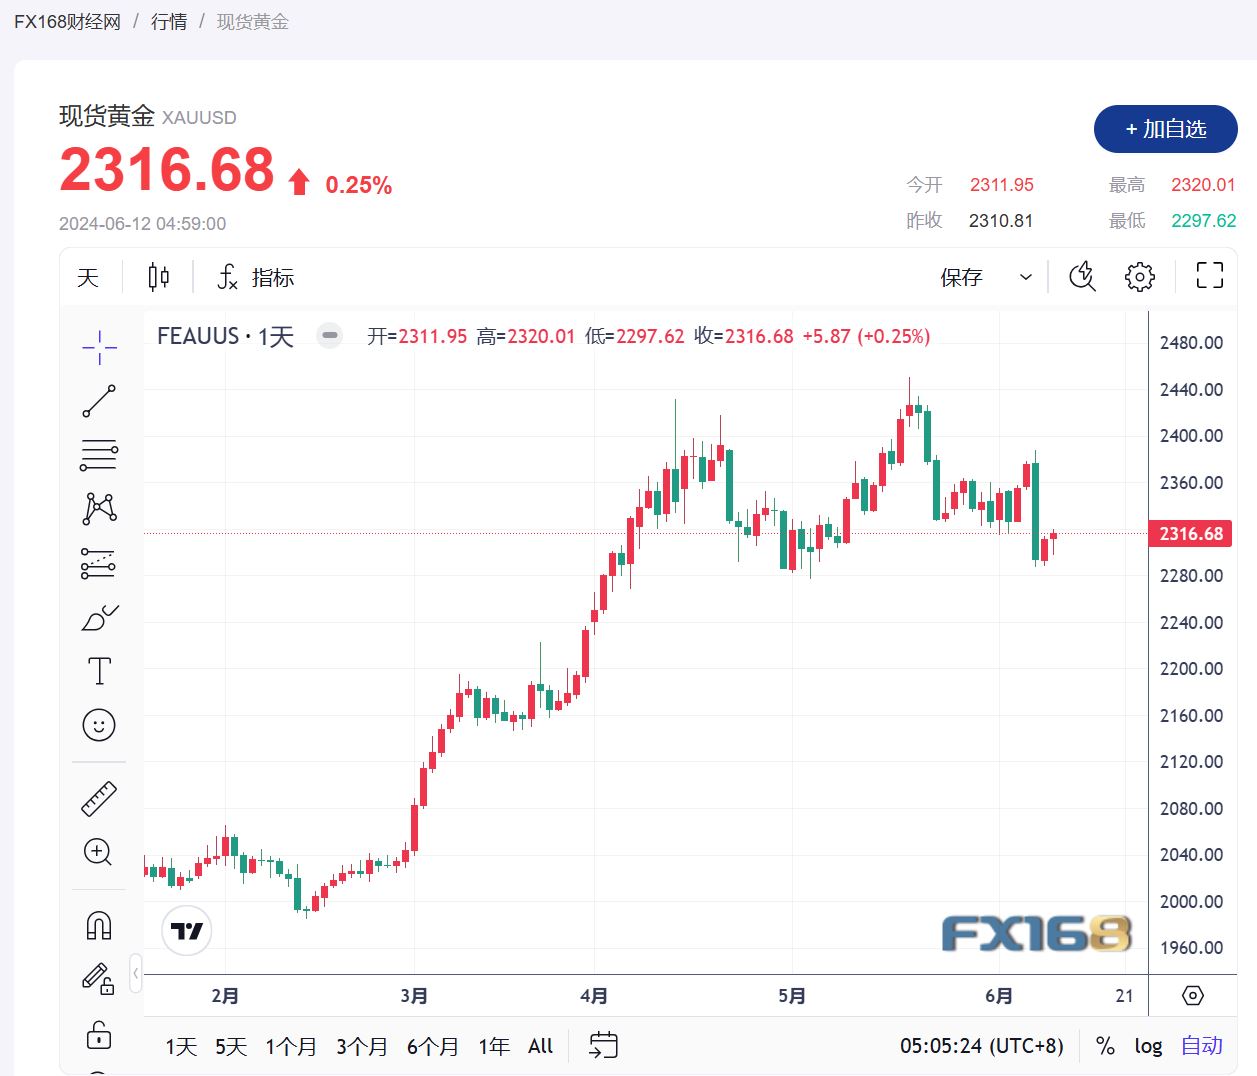Choose the text annotation tool
The height and width of the screenshot is (1076, 1257).
[x=98, y=671]
